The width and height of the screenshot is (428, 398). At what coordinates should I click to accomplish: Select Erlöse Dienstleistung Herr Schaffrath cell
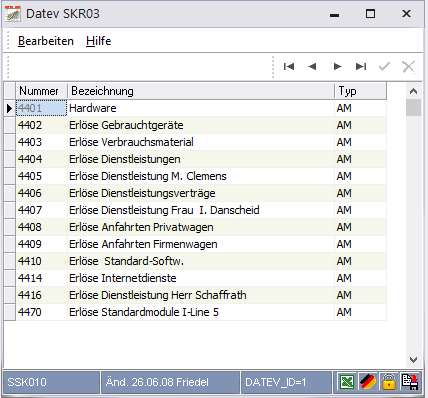coord(201,295)
